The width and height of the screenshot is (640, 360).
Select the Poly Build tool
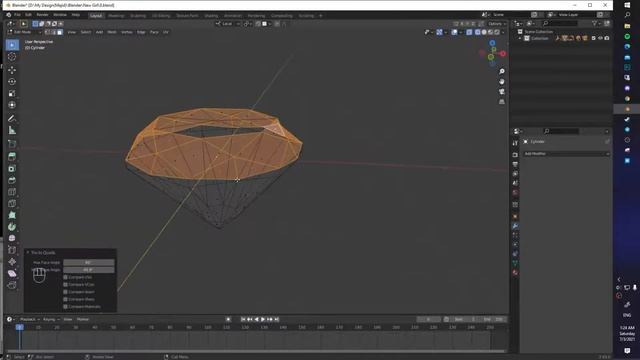[12, 215]
